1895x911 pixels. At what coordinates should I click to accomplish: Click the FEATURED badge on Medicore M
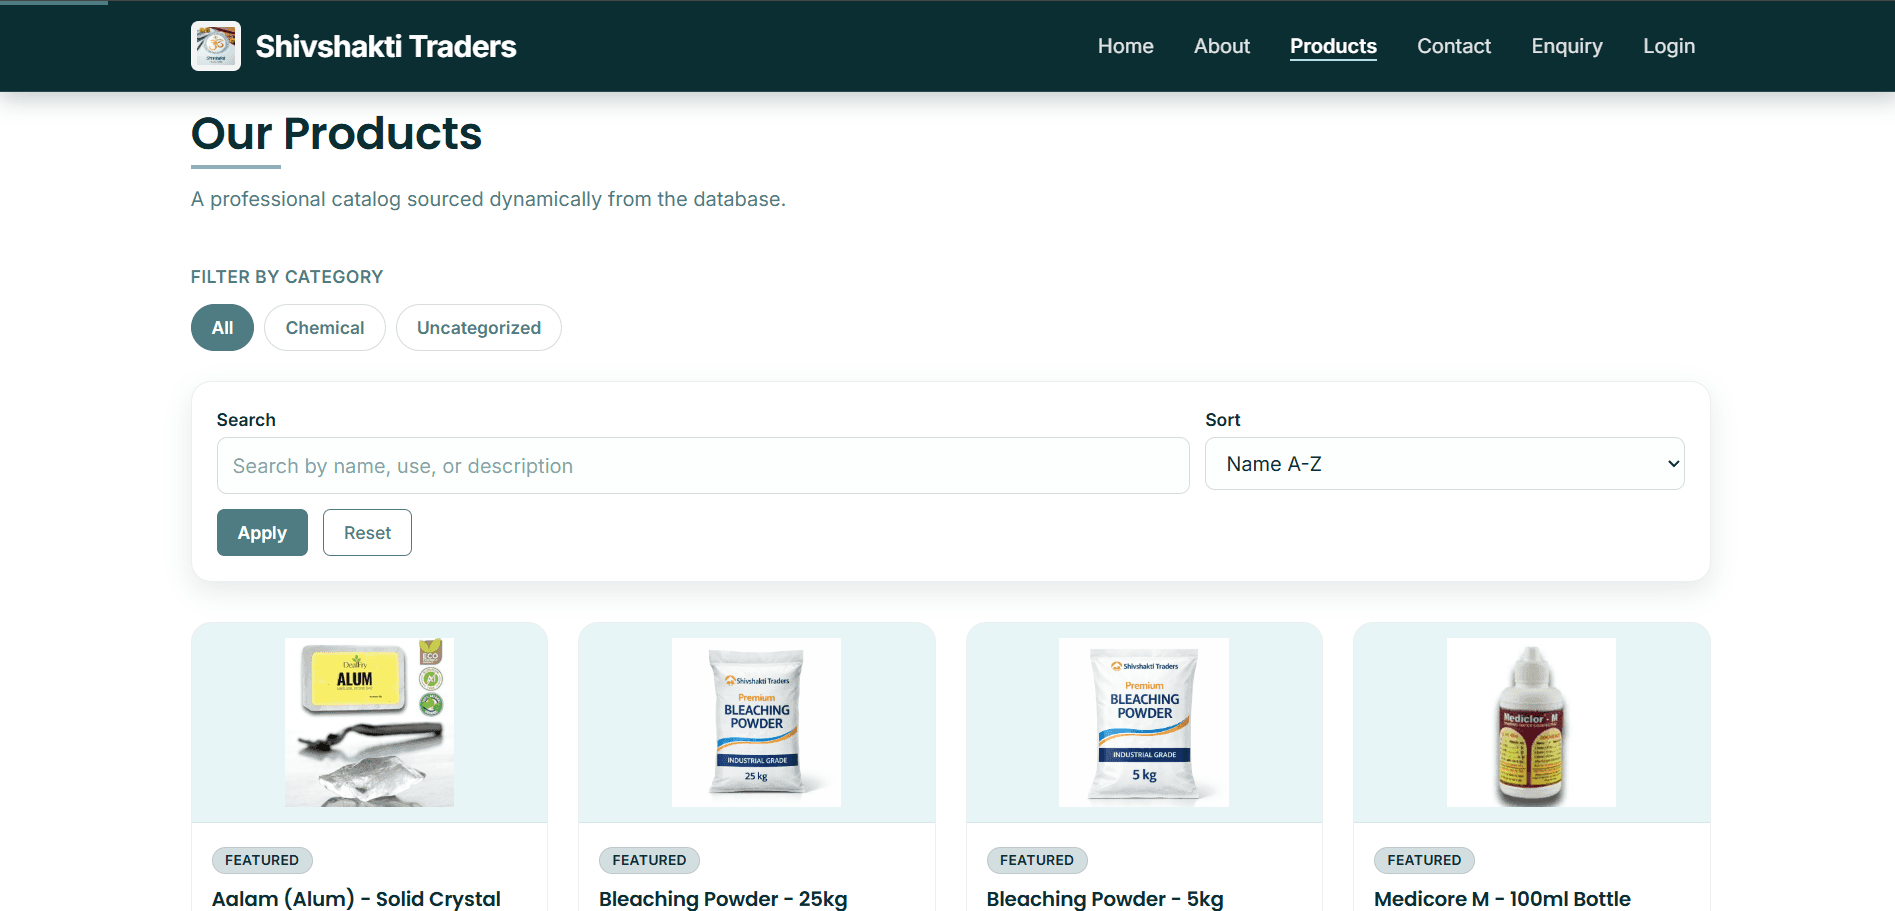[1423, 860]
